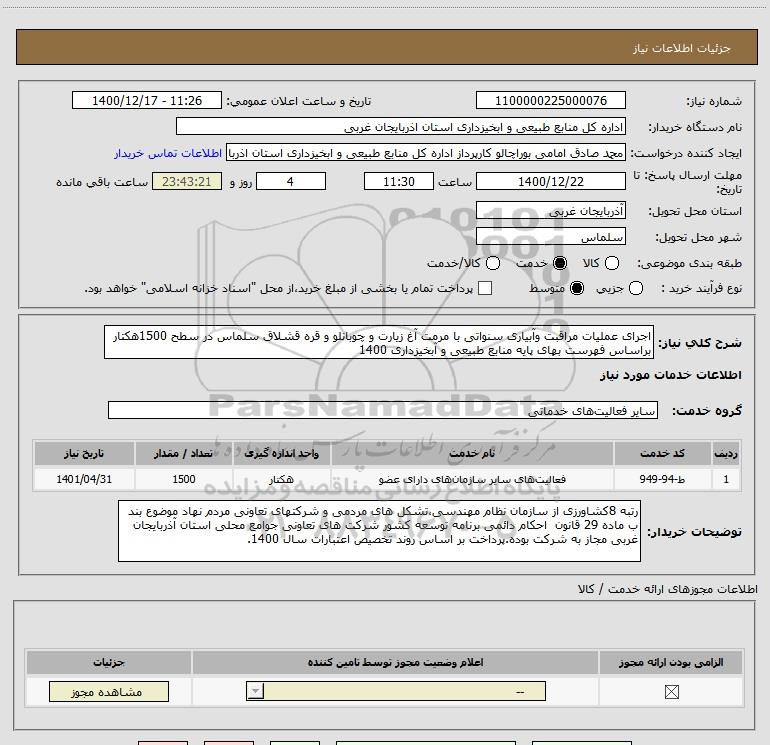This screenshot has height=745, width=770.
Task: Click the remaining time field 23:43:21
Action: (x=187, y=181)
